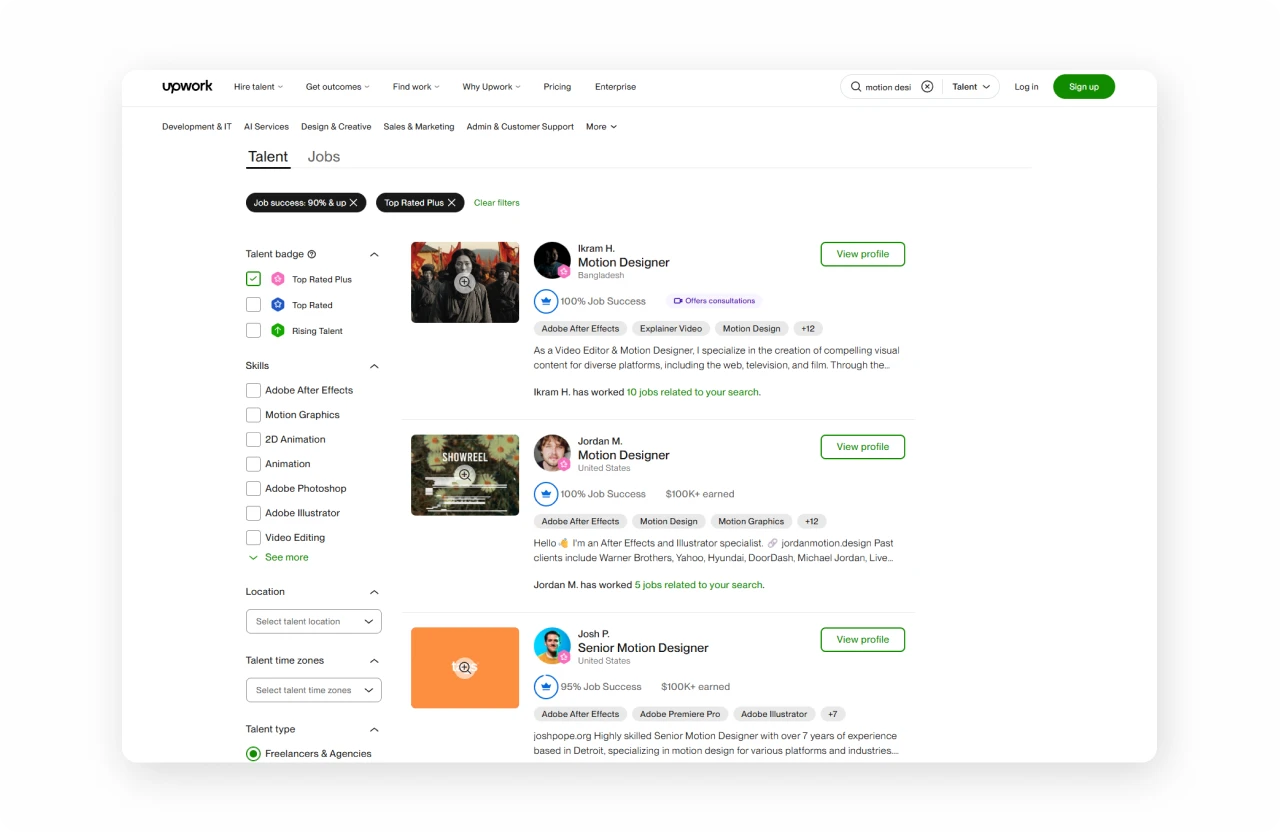This screenshot has width=1280, height=832.
Task: Open the Design & Creative category
Action: [336, 127]
